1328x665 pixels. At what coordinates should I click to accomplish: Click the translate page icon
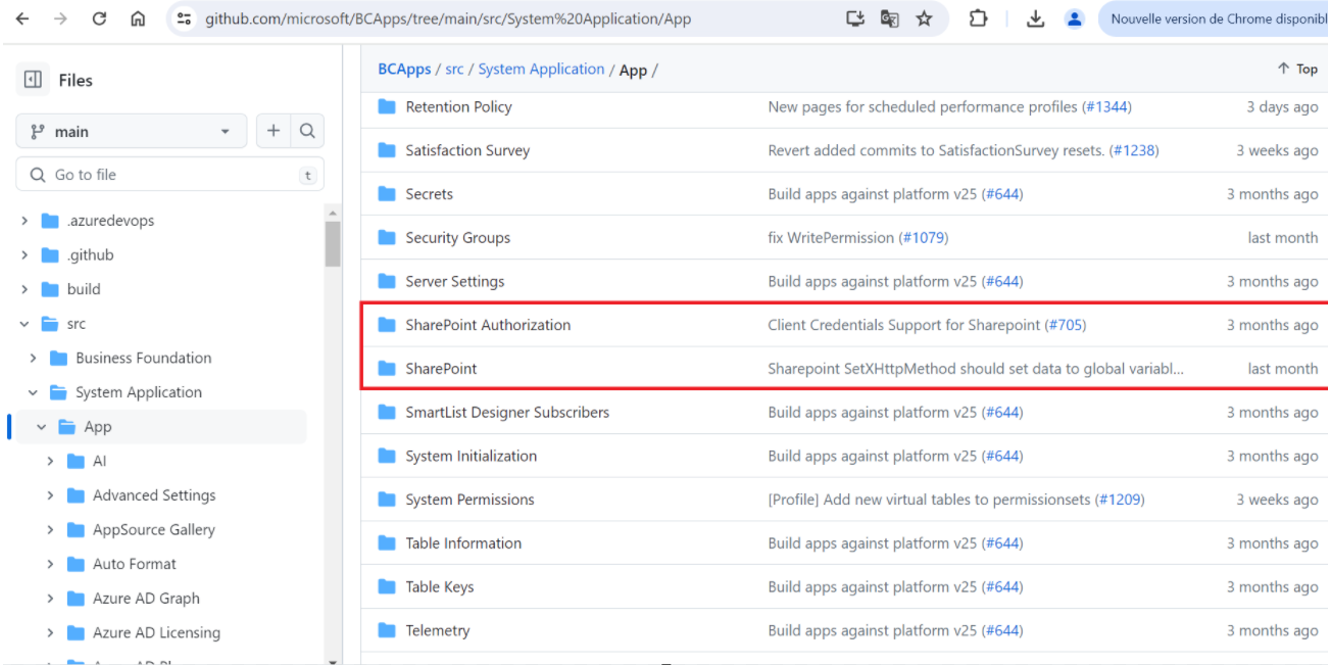889,19
